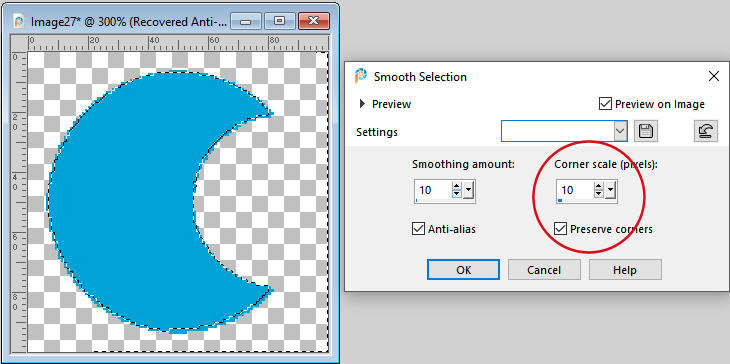Click the Smoothing amount value field
Image resolution: width=730 pixels, height=364 pixels.
click(x=433, y=190)
